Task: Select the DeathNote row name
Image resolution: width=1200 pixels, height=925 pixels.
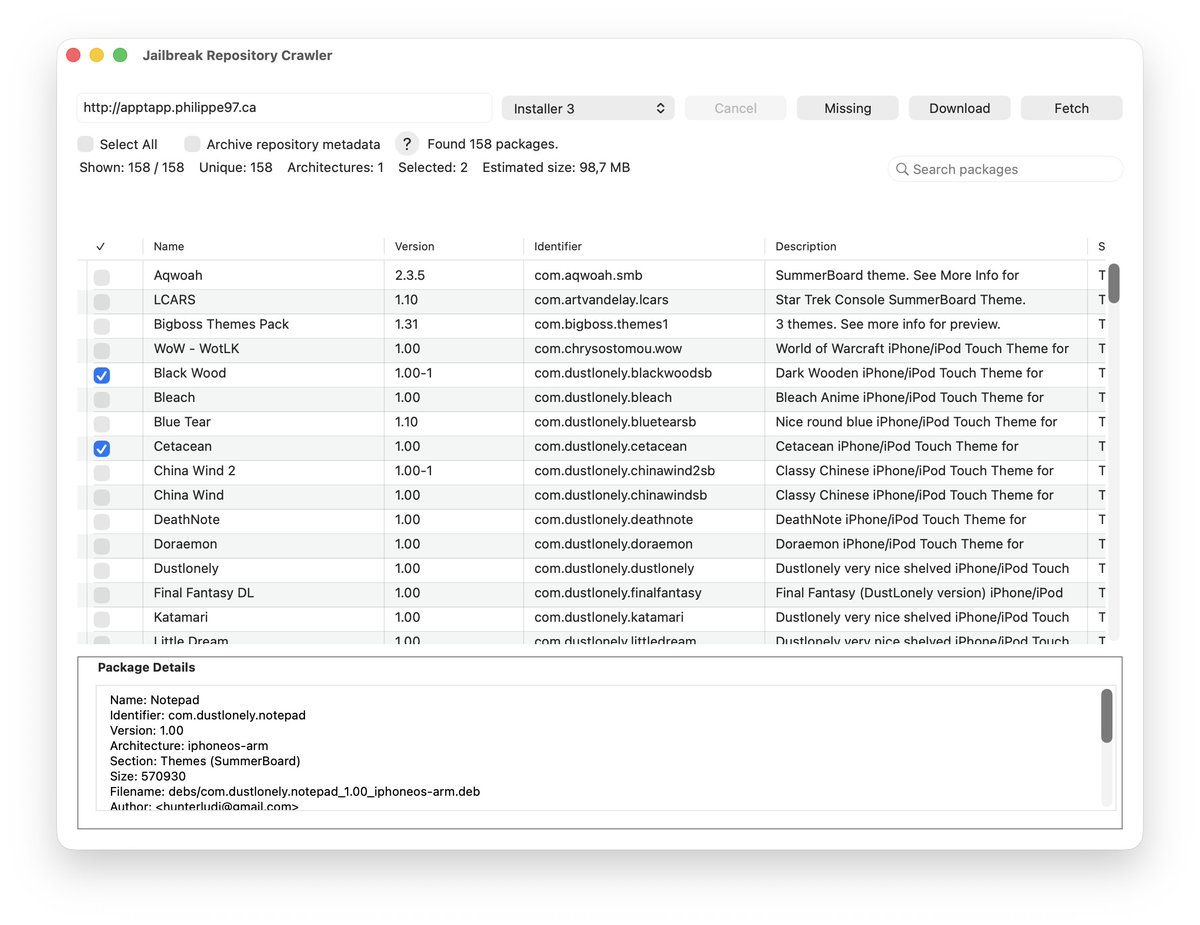Action: pos(187,520)
